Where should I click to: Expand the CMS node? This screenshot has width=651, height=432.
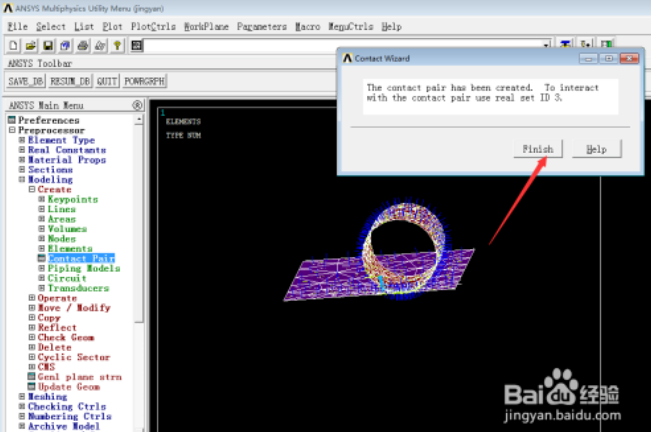click(x=32, y=367)
